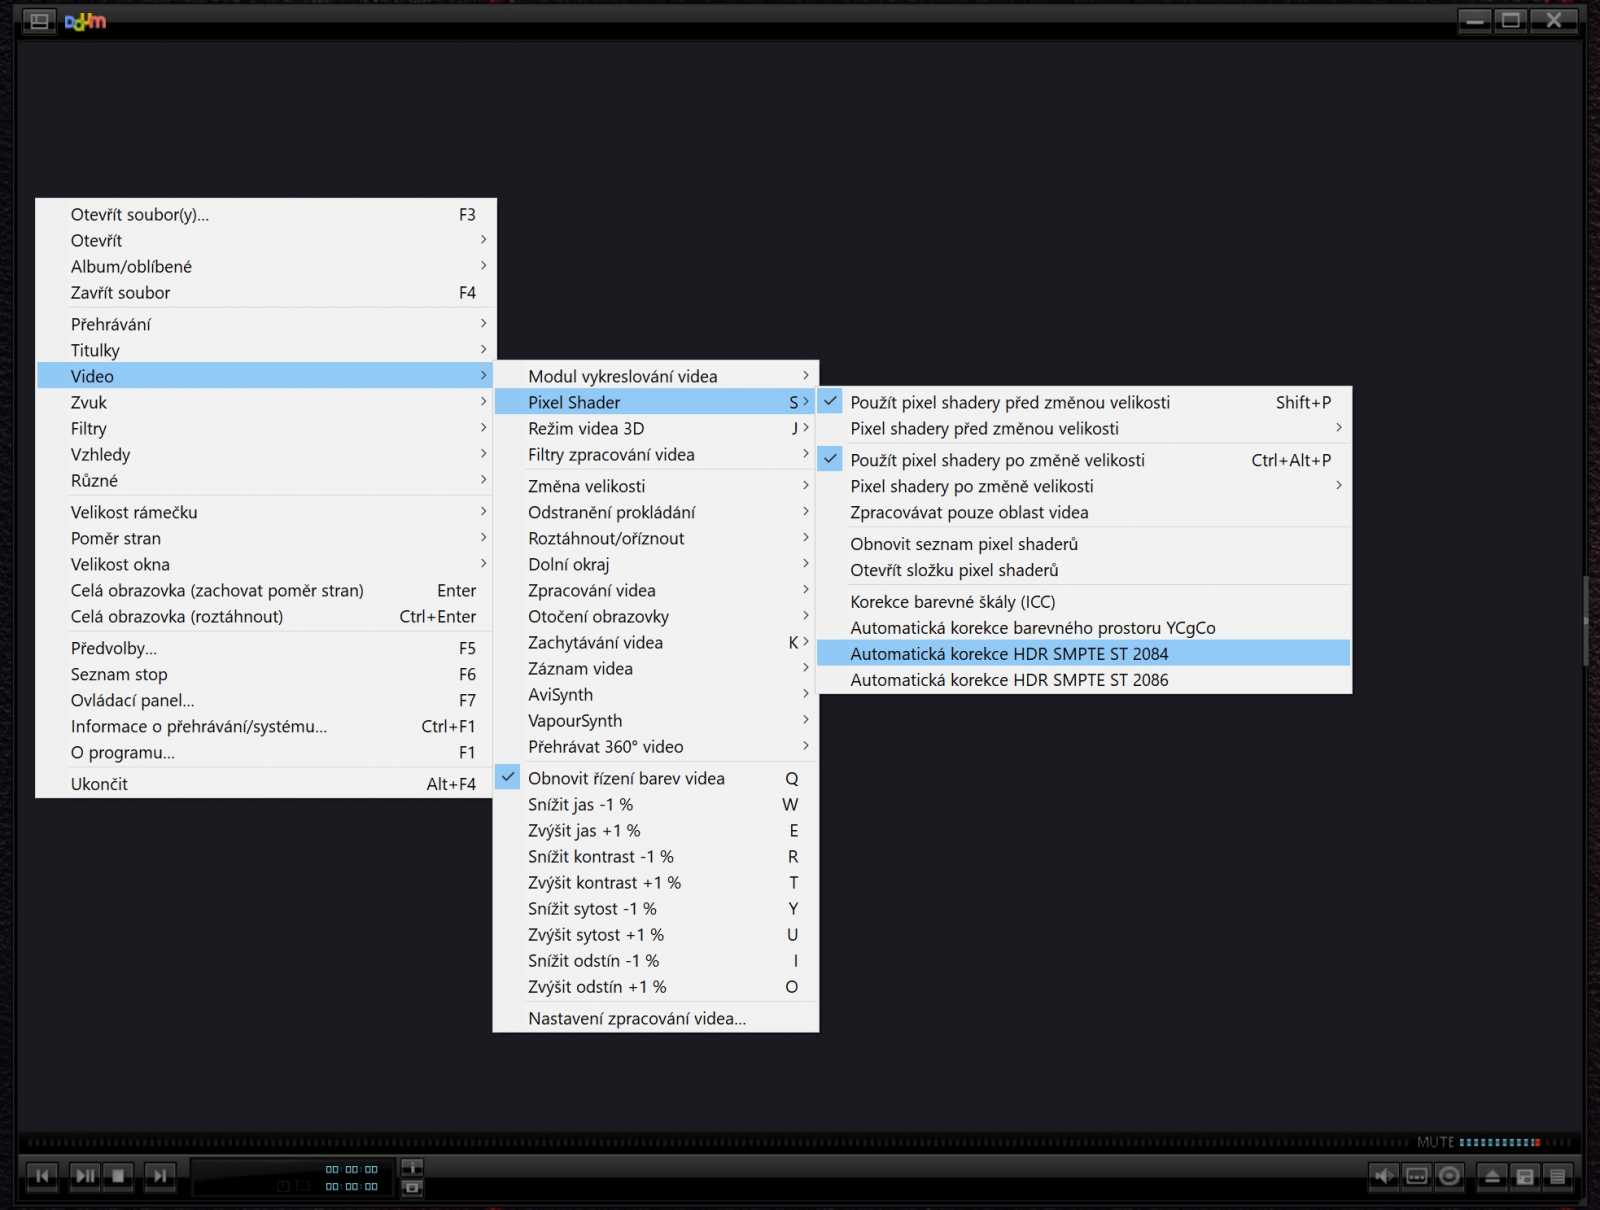Viewport: 1600px width, 1210px height.
Task: Click the playlist icon at bottom right
Action: click(x=1557, y=1176)
